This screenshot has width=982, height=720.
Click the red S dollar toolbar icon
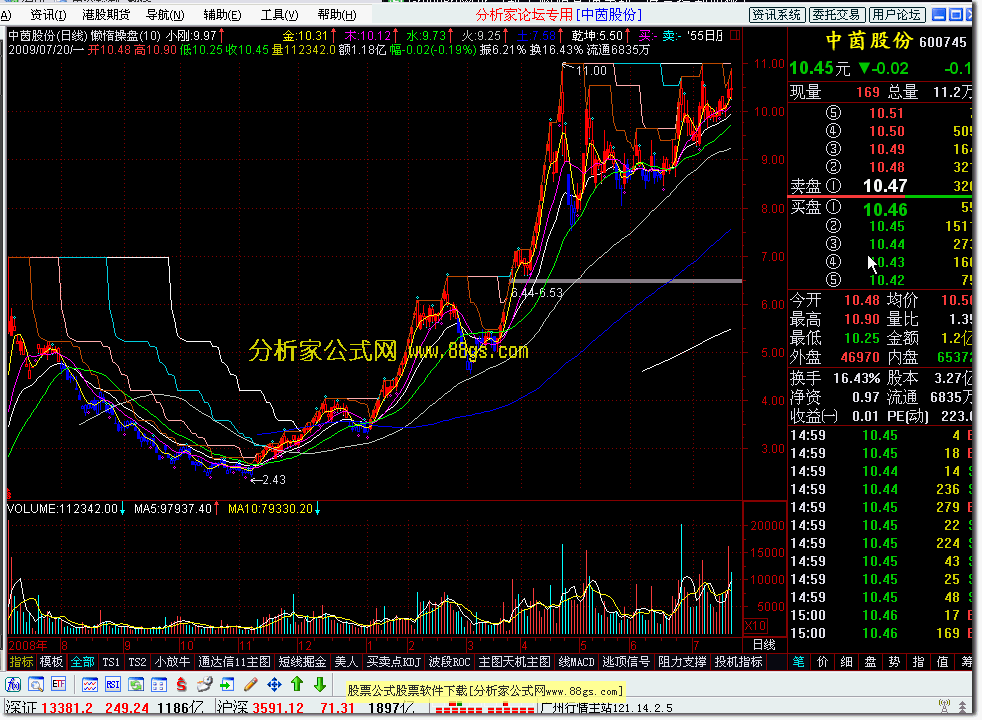[x=182, y=684]
